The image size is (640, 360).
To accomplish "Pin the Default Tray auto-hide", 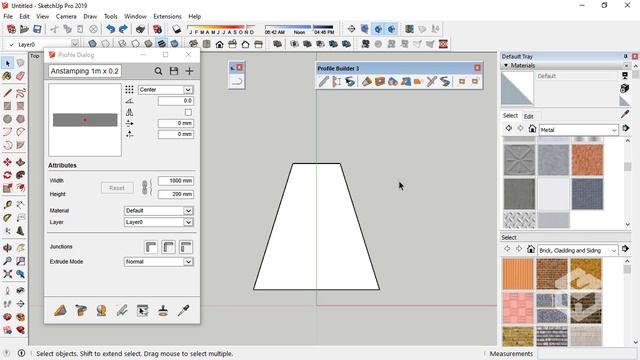I will click(x=625, y=56).
